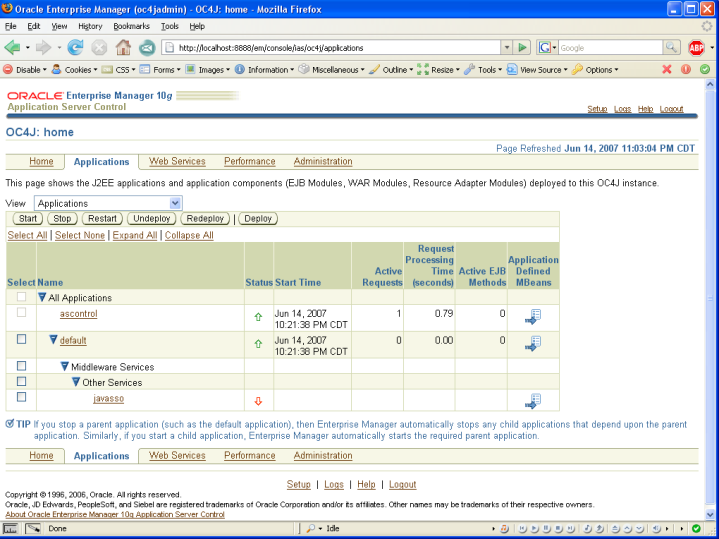Open the History menu
Viewport: 719px width, 539px height.
coord(90,26)
